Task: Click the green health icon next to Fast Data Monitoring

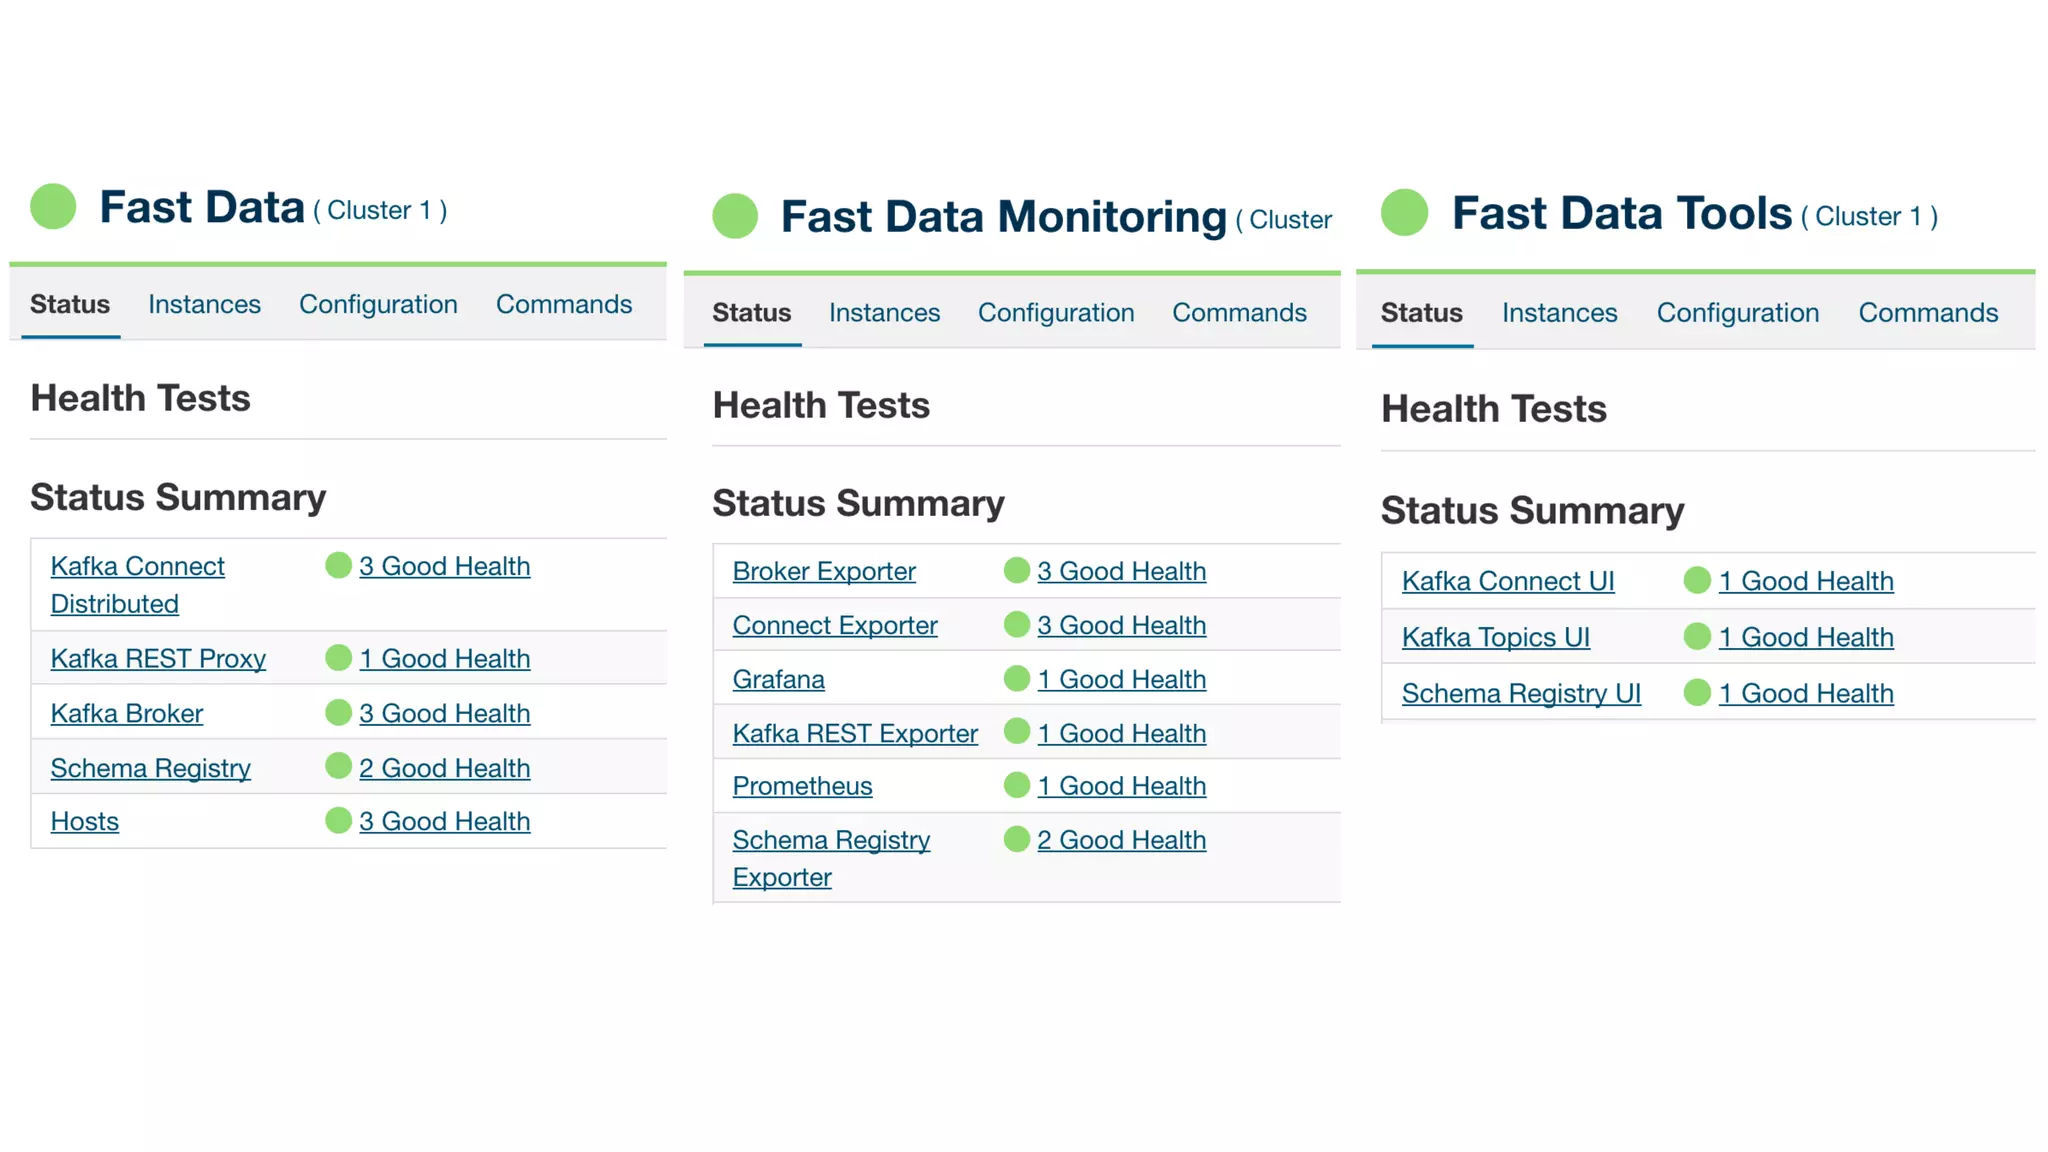Action: (x=735, y=216)
